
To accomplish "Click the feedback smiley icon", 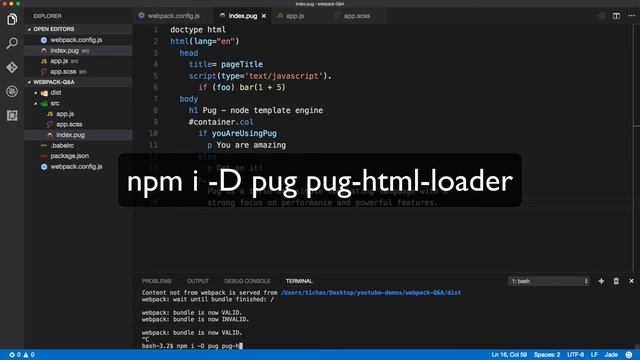I will tap(629, 355).
